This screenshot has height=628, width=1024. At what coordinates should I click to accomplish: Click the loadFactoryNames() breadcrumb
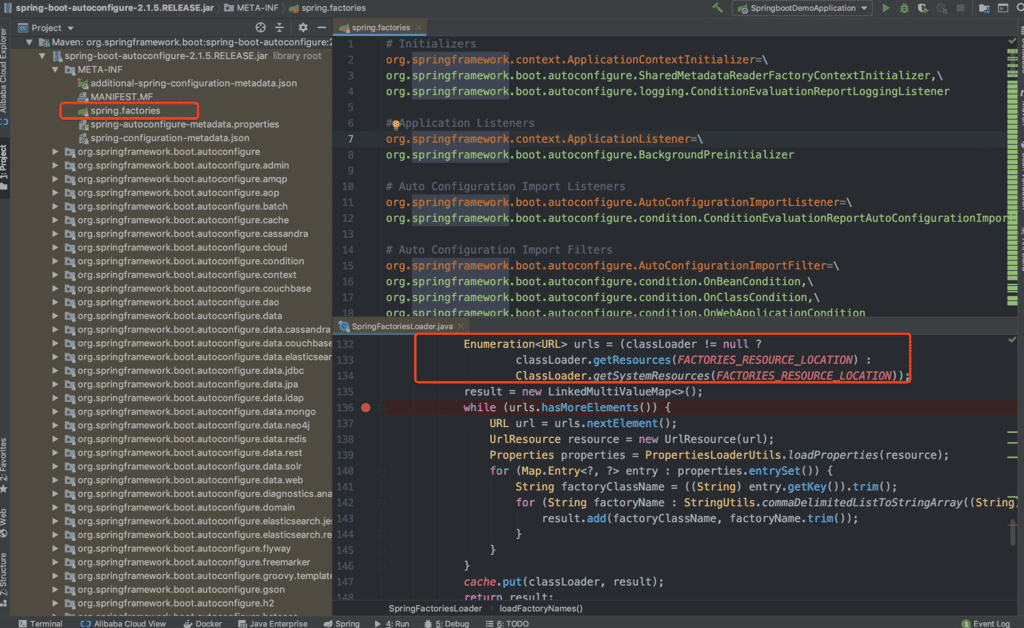coord(541,608)
